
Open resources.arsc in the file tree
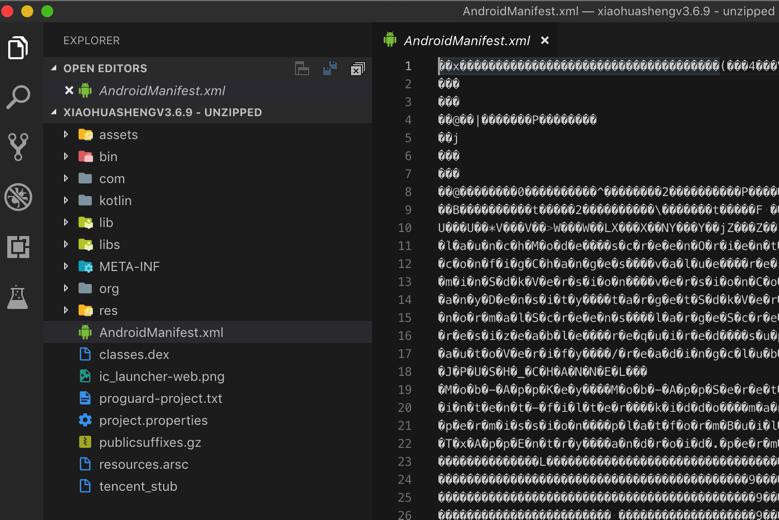click(x=143, y=464)
